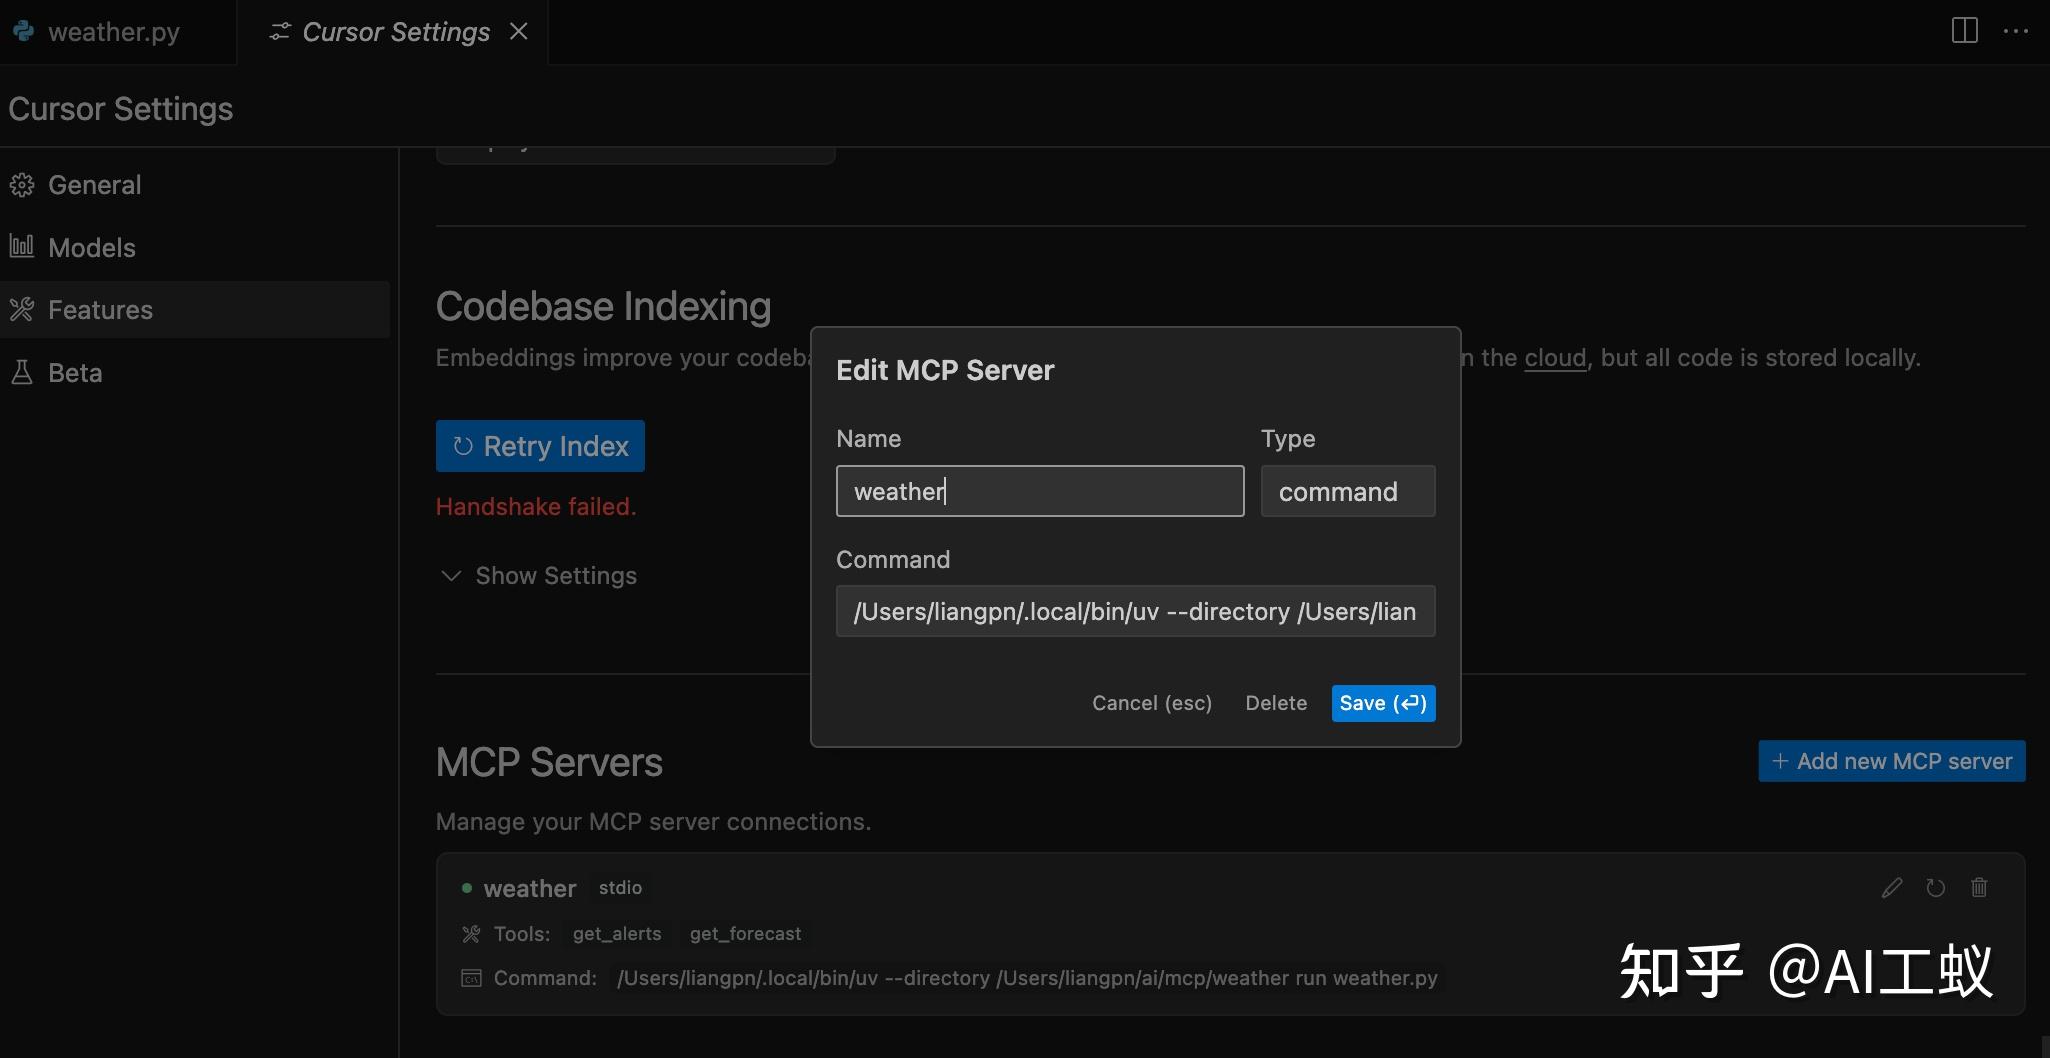The image size is (2050, 1058).
Task: Click the green status dot beside weather
Action: pos(467,888)
